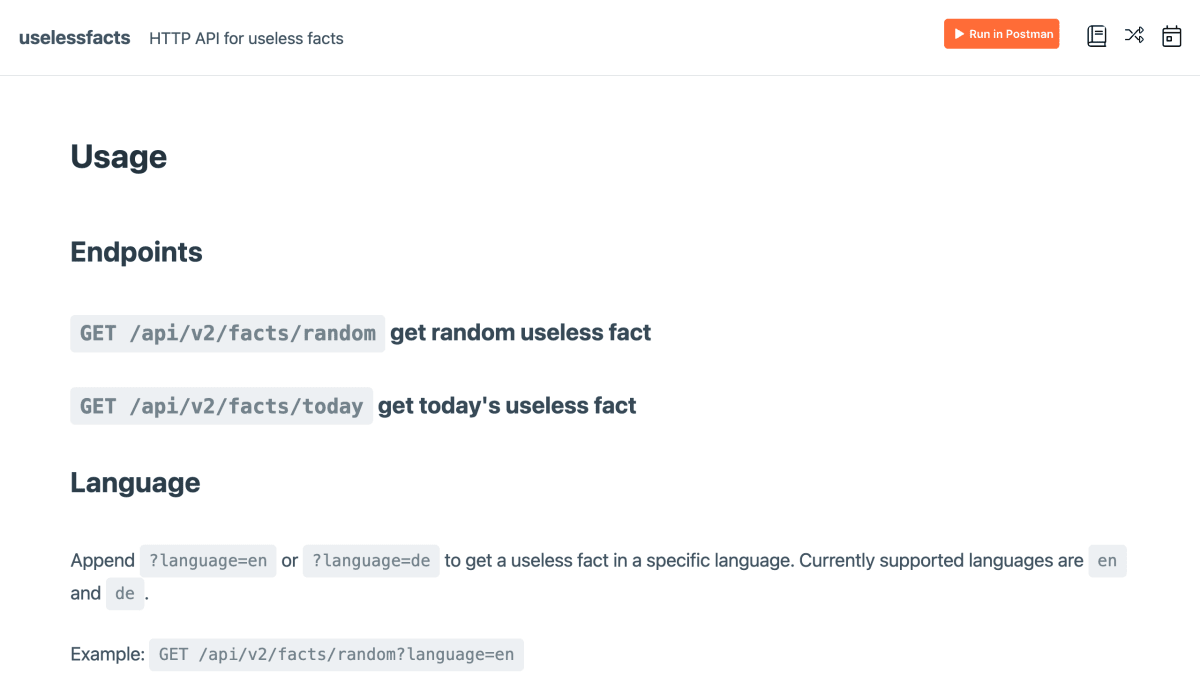
Task: Select the Language section heading
Action: pyautogui.click(x=135, y=483)
